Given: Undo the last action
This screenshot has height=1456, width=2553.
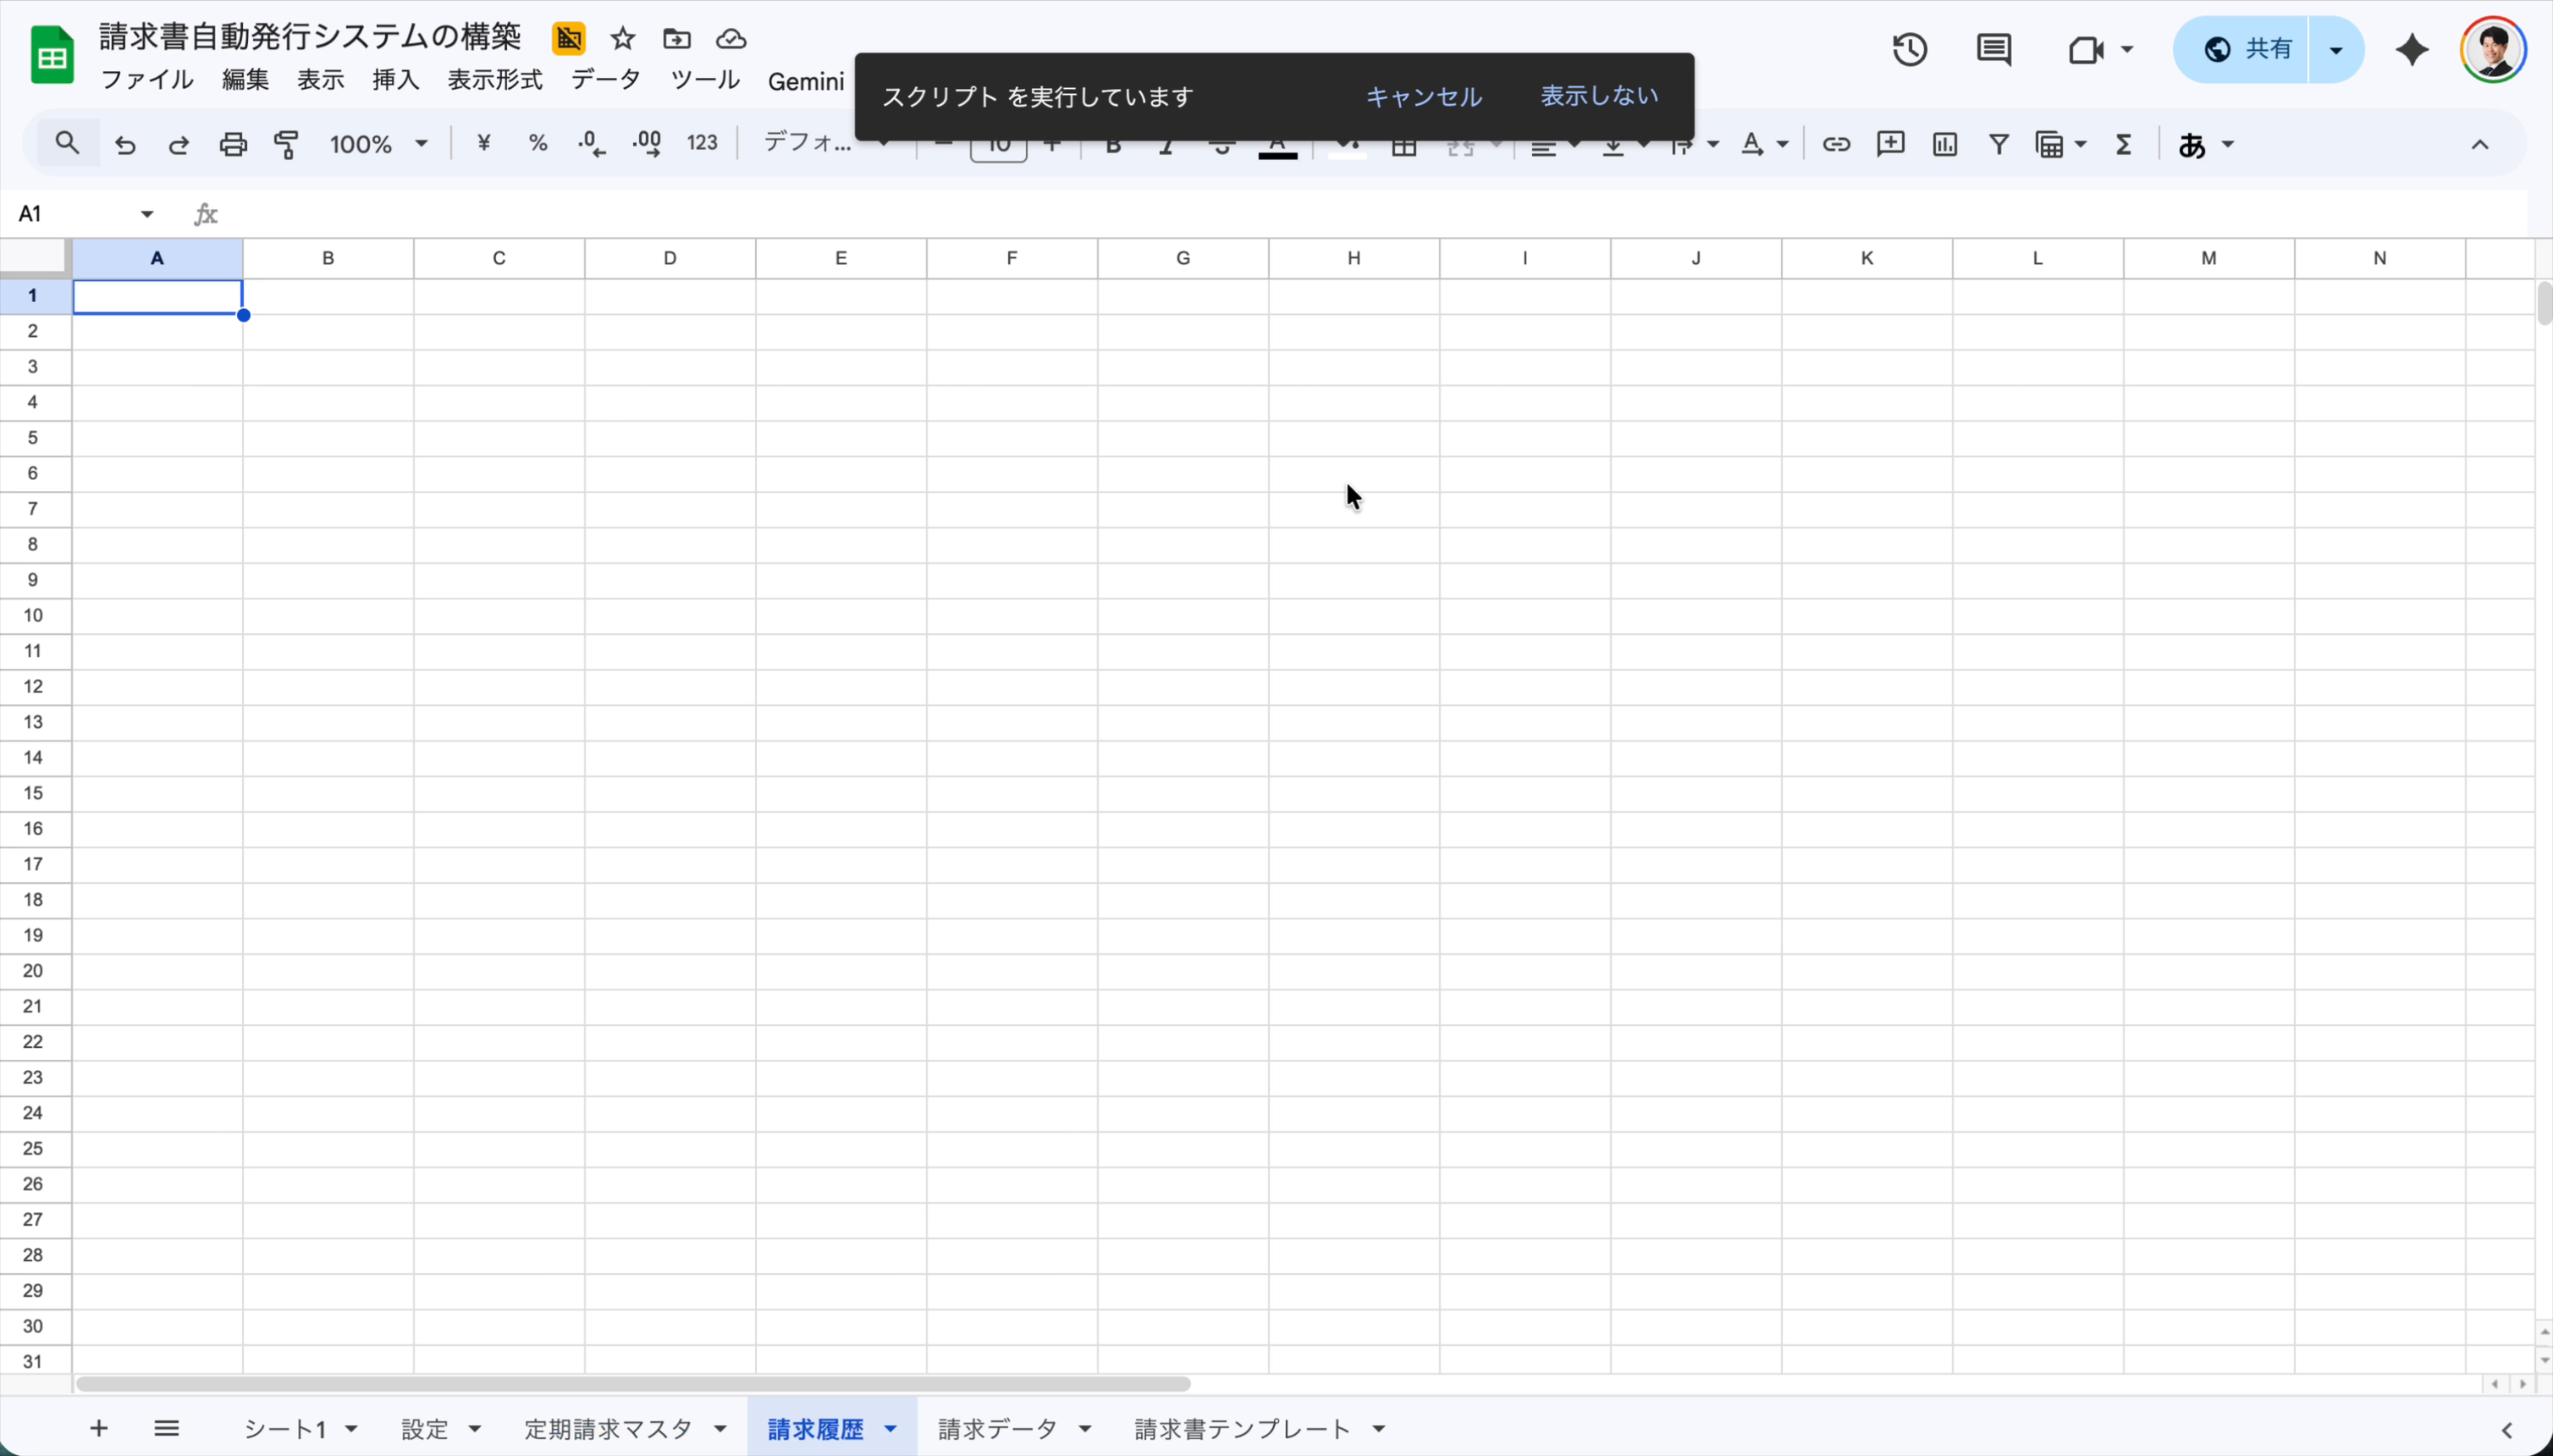Looking at the screenshot, I should pos(124,143).
